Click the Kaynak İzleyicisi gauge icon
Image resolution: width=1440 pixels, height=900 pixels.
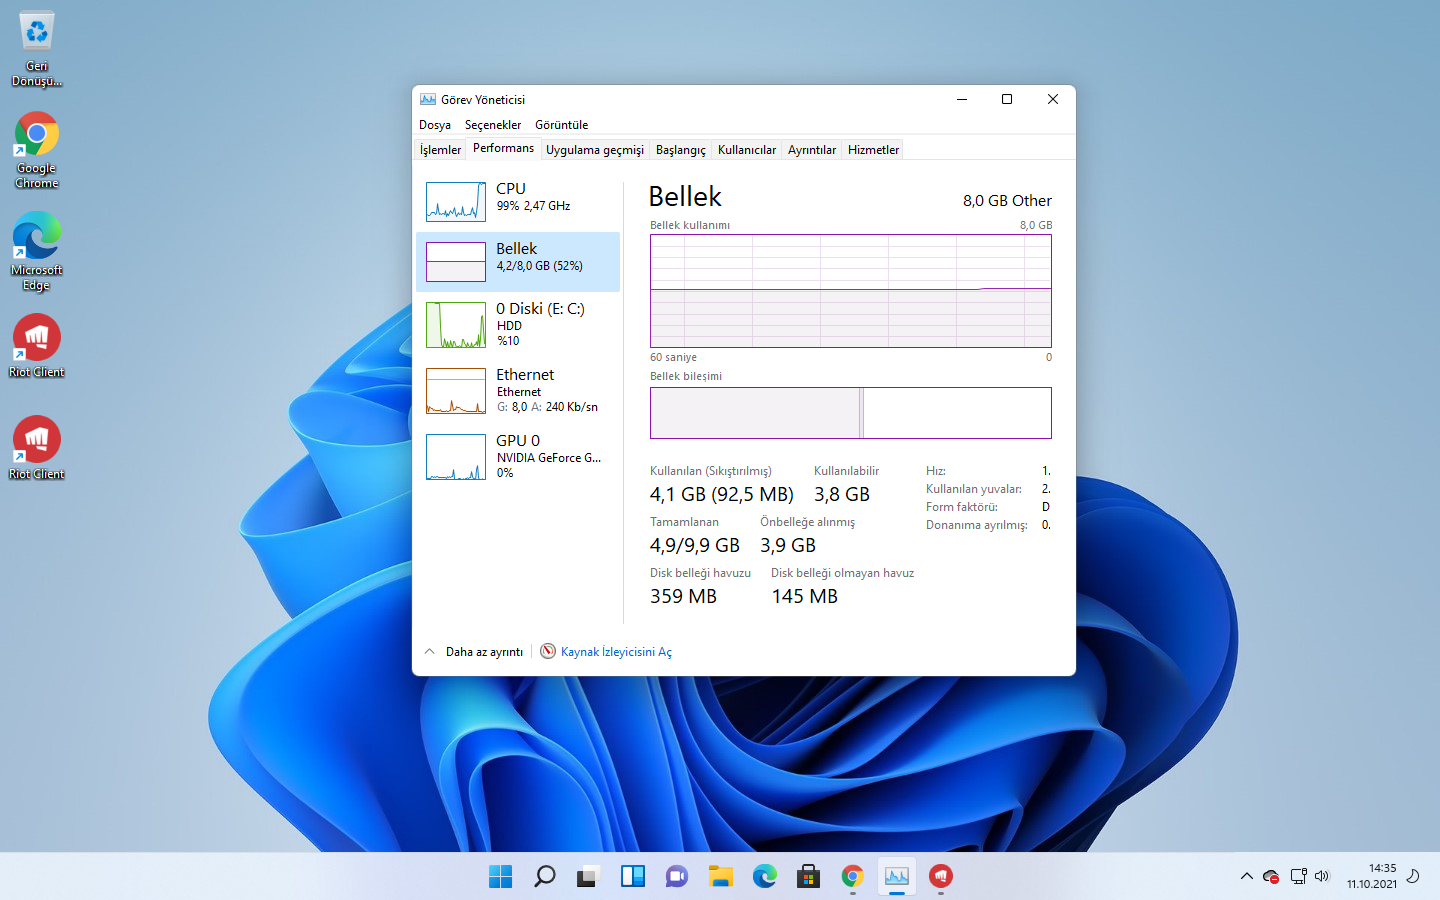point(548,652)
